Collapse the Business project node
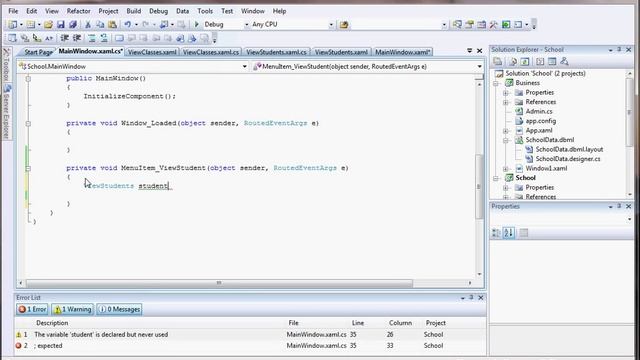The height and width of the screenshot is (360, 640). [x=496, y=83]
